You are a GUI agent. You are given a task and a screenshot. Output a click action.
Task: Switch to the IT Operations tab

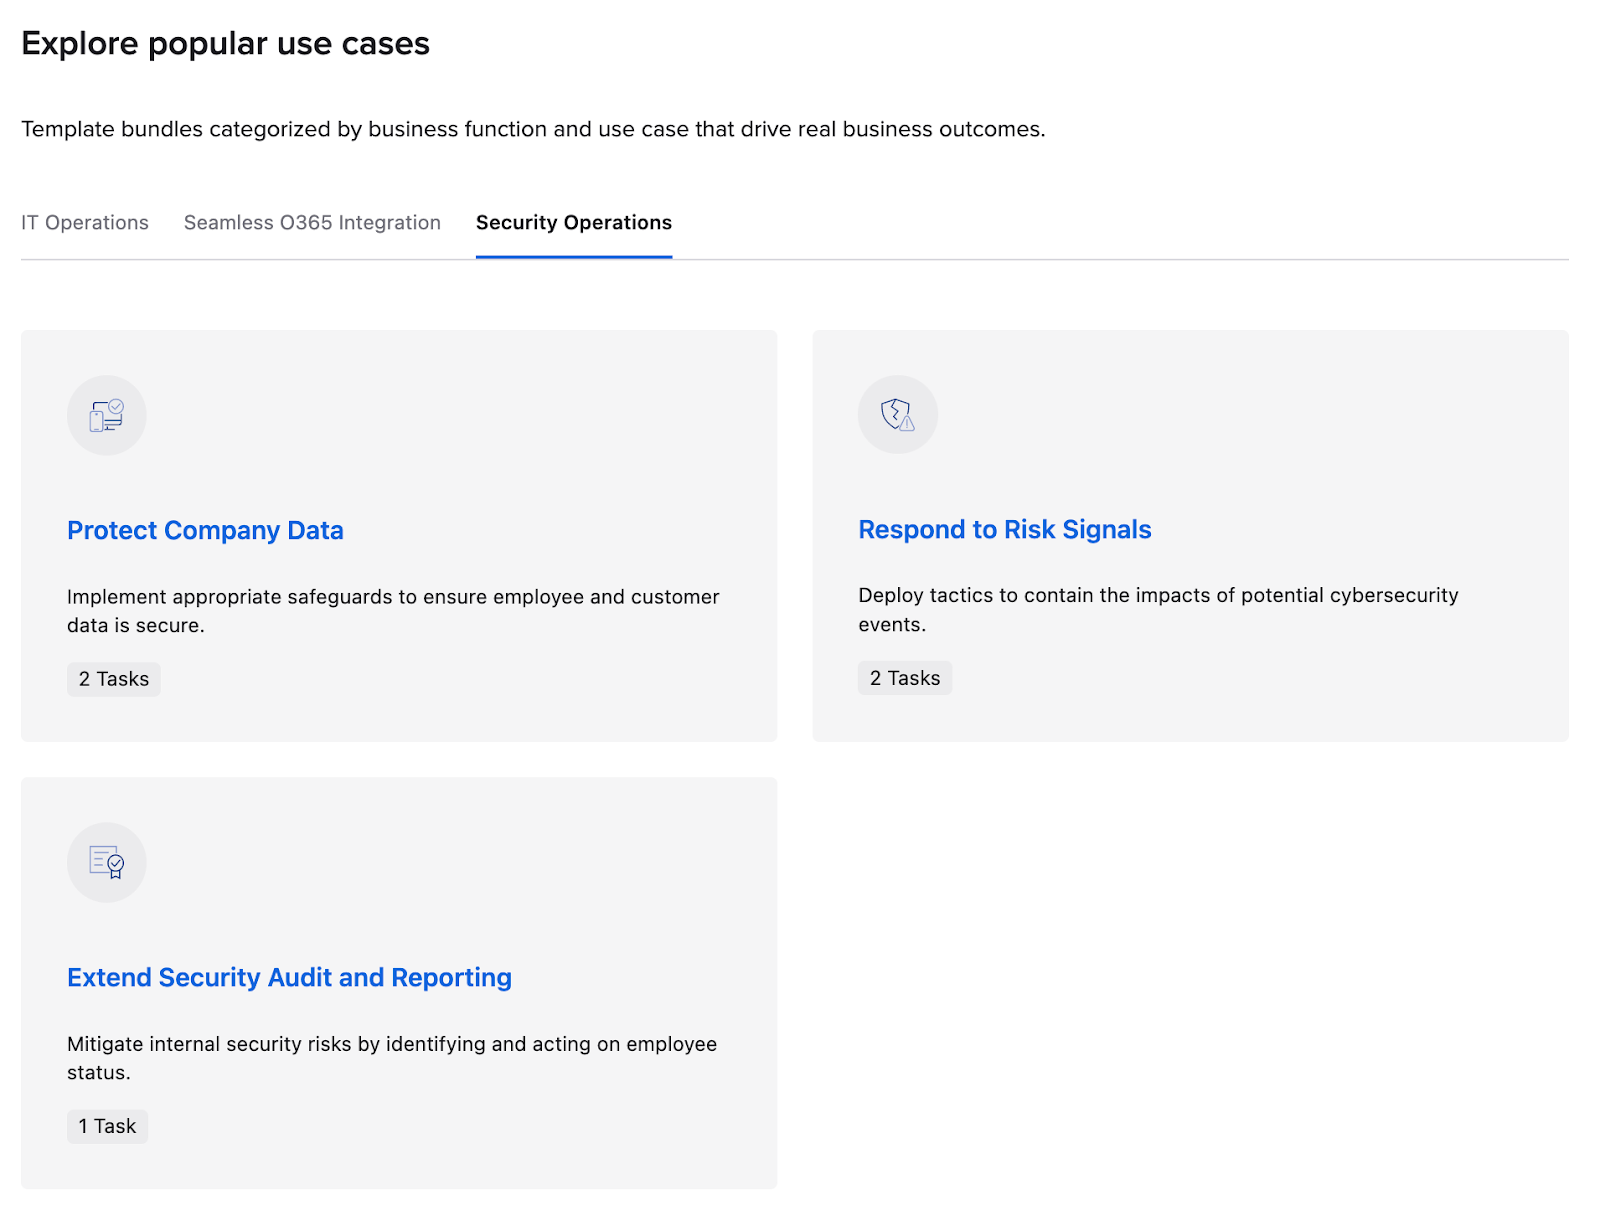pyautogui.click(x=85, y=222)
